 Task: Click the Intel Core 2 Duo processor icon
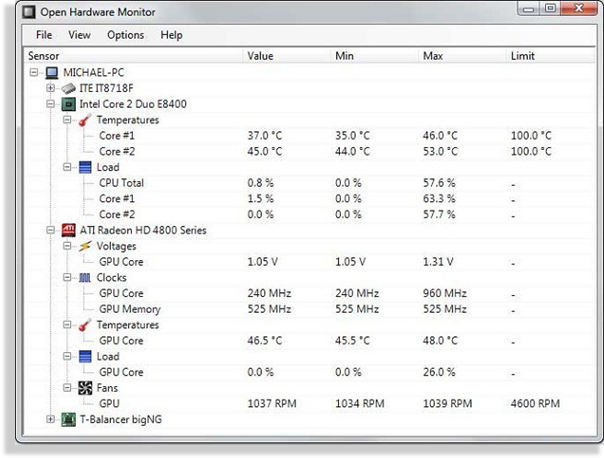coord(69,104)
